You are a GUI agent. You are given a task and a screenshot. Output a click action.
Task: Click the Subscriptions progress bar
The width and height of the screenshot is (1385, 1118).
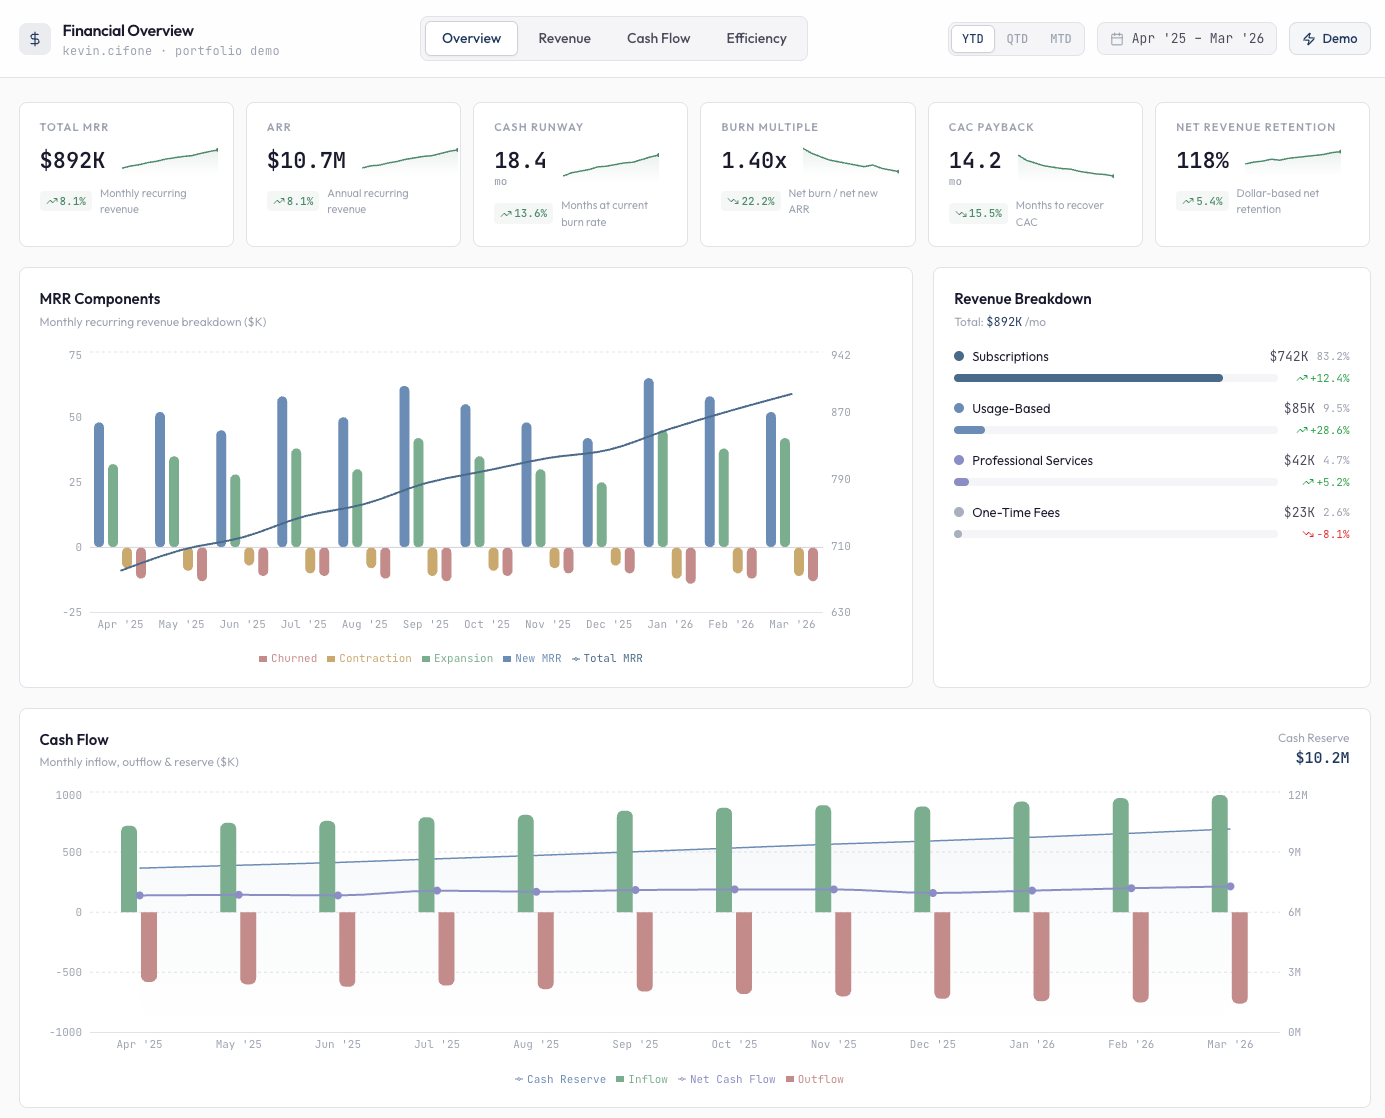[x=1088, y=378]
